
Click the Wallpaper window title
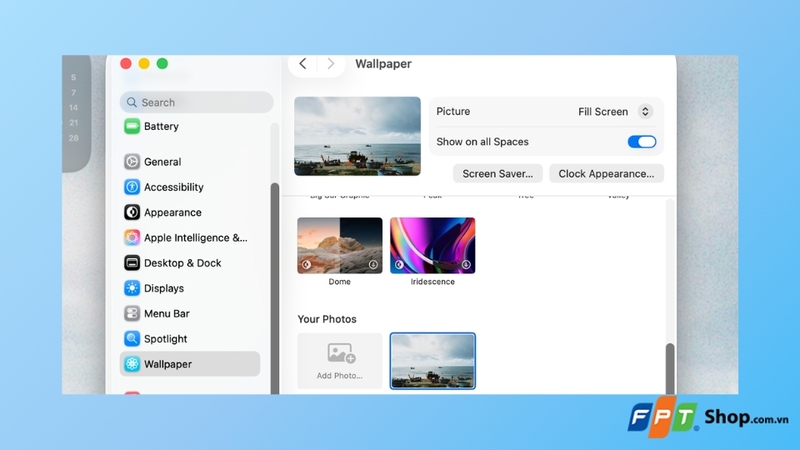coord(383,64)
